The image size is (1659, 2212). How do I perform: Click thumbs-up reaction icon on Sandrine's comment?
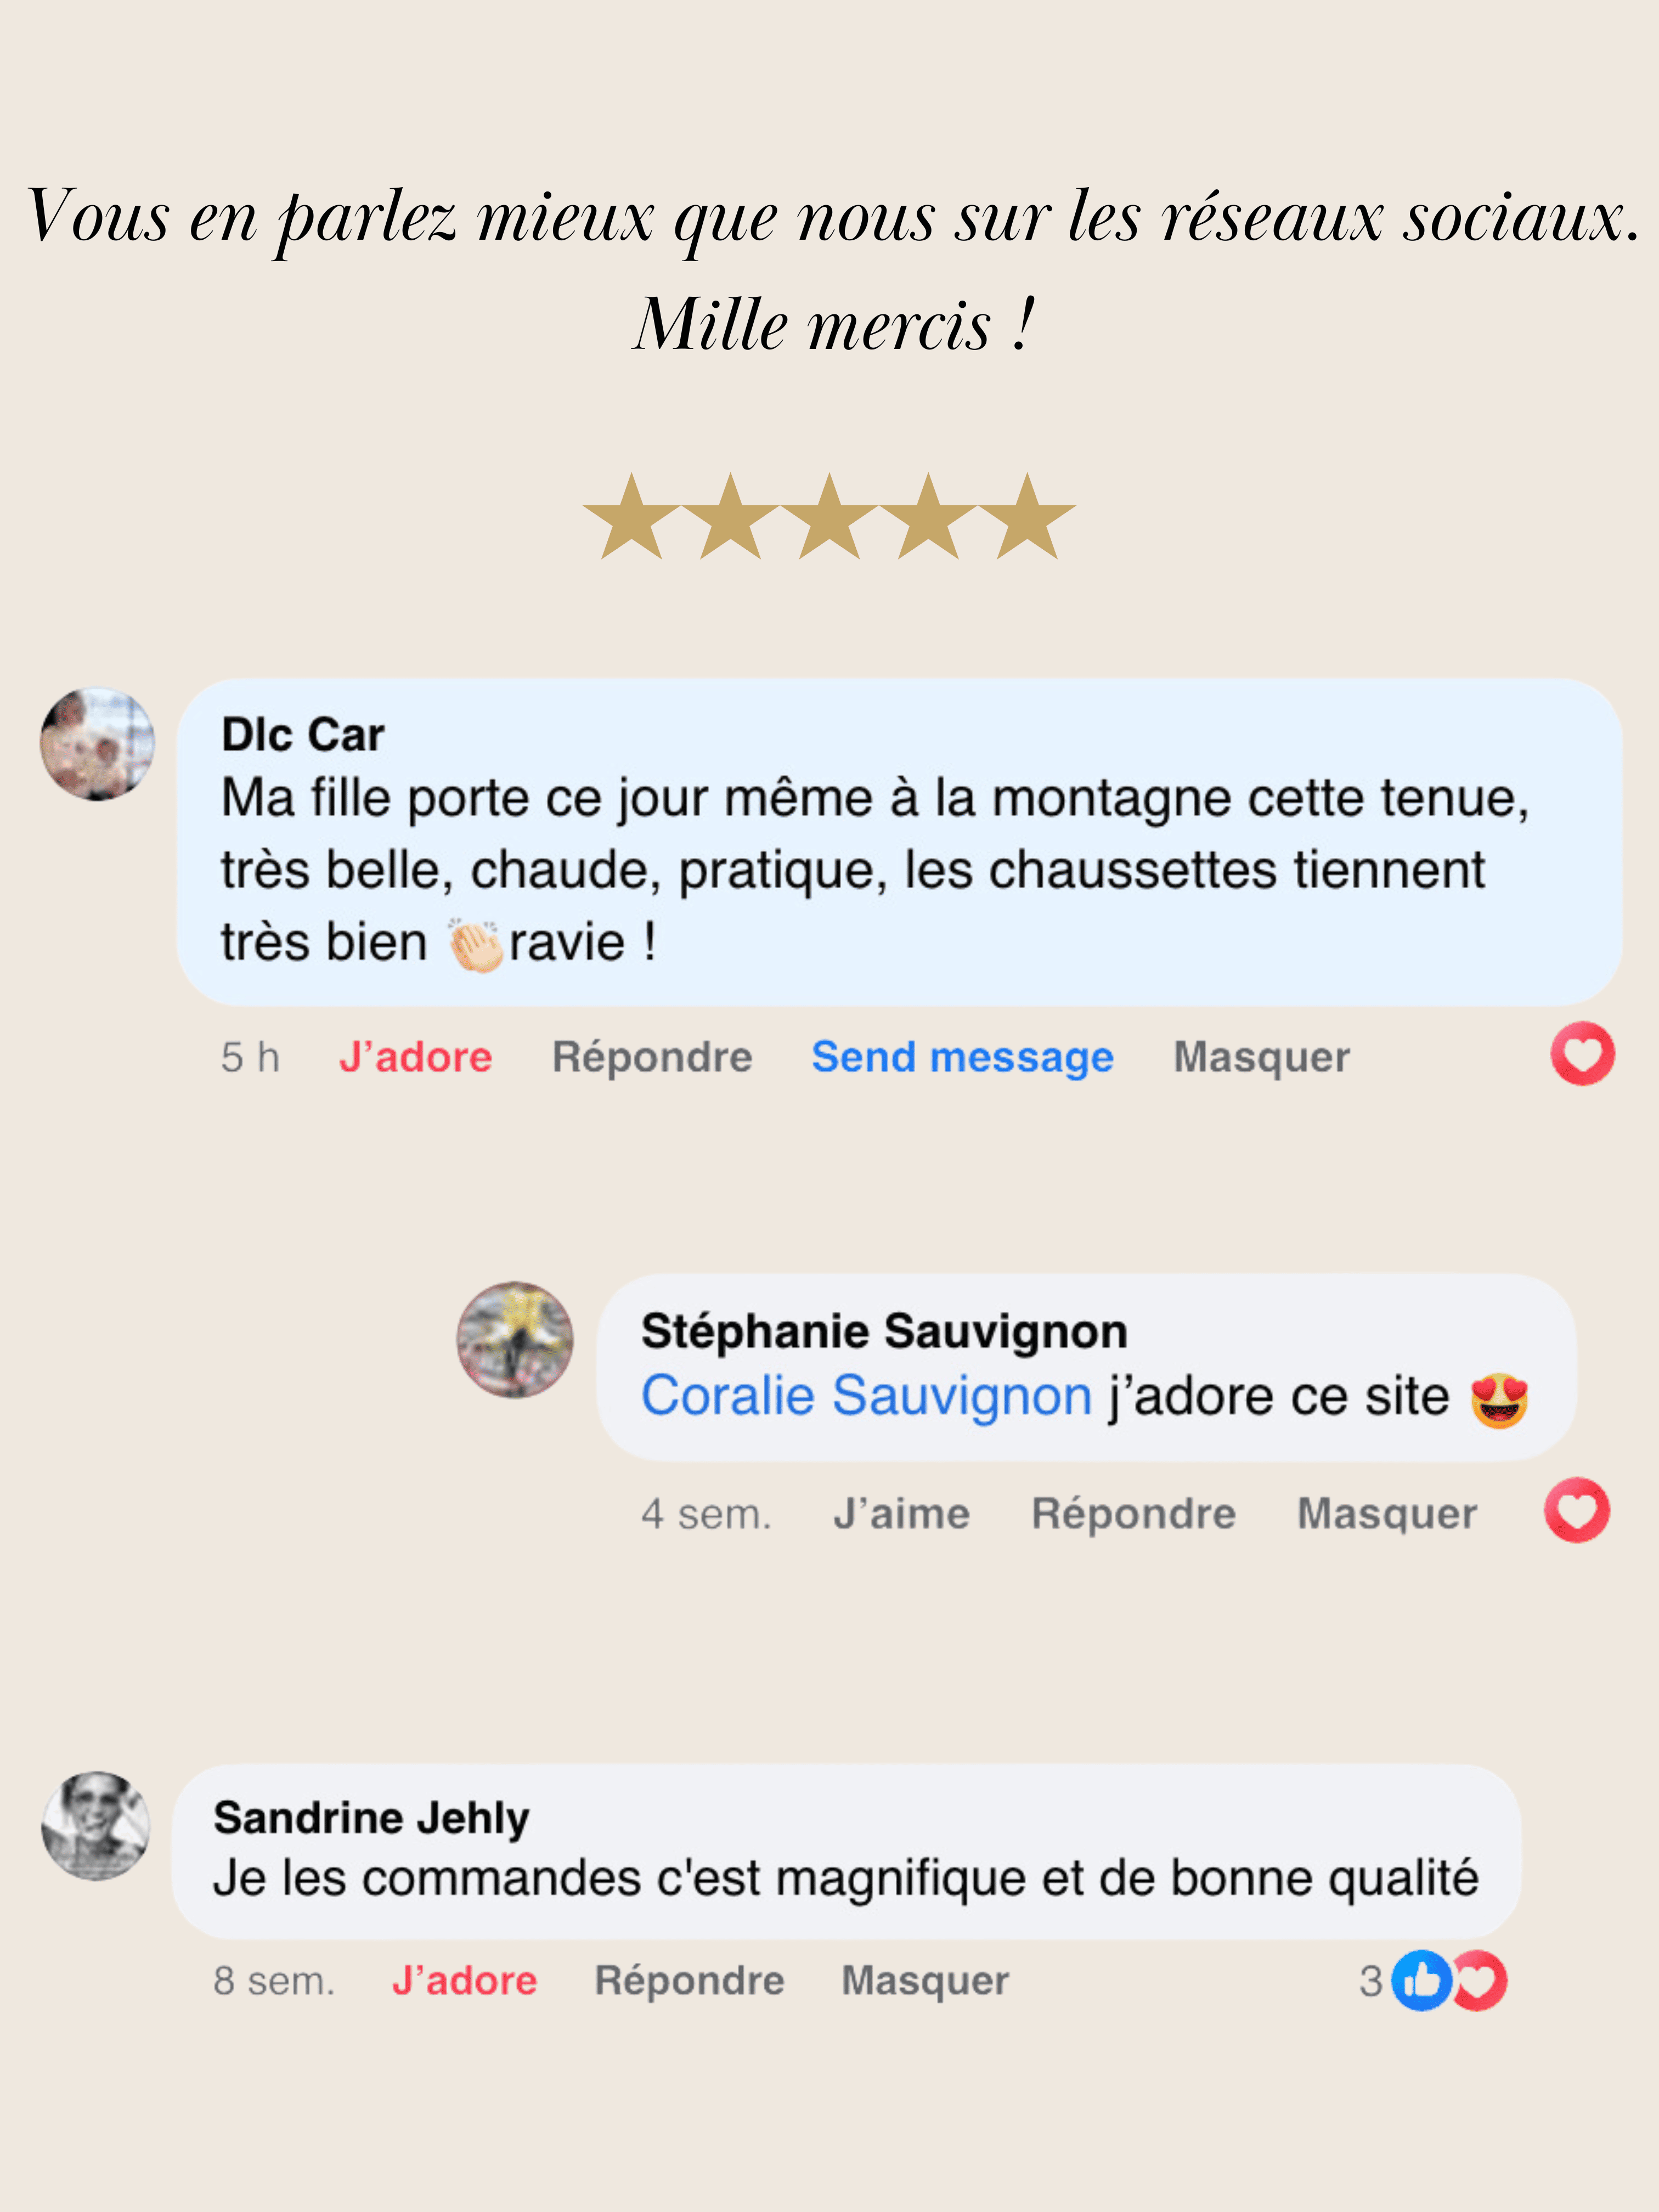[x=1421, y=1980]
